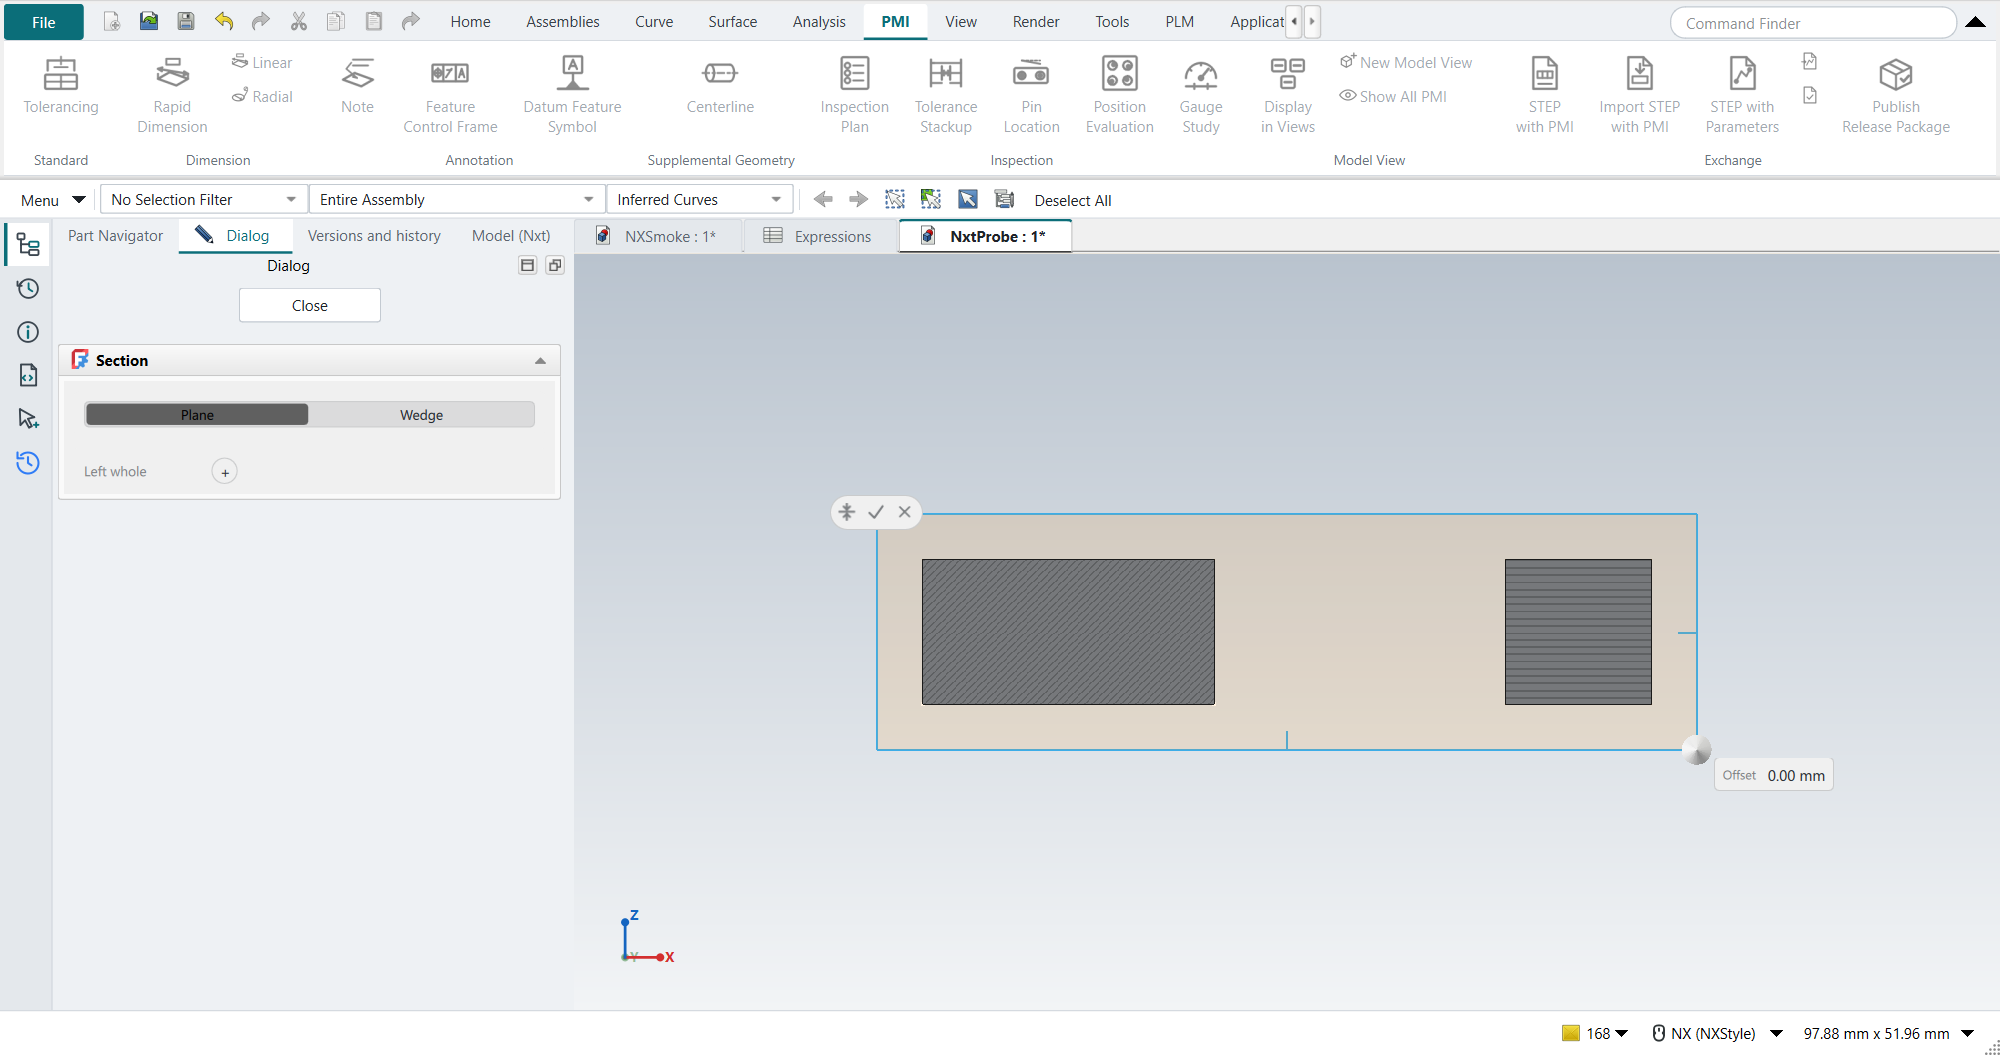Open the Inferred Curves dropdown

(699, 200)
